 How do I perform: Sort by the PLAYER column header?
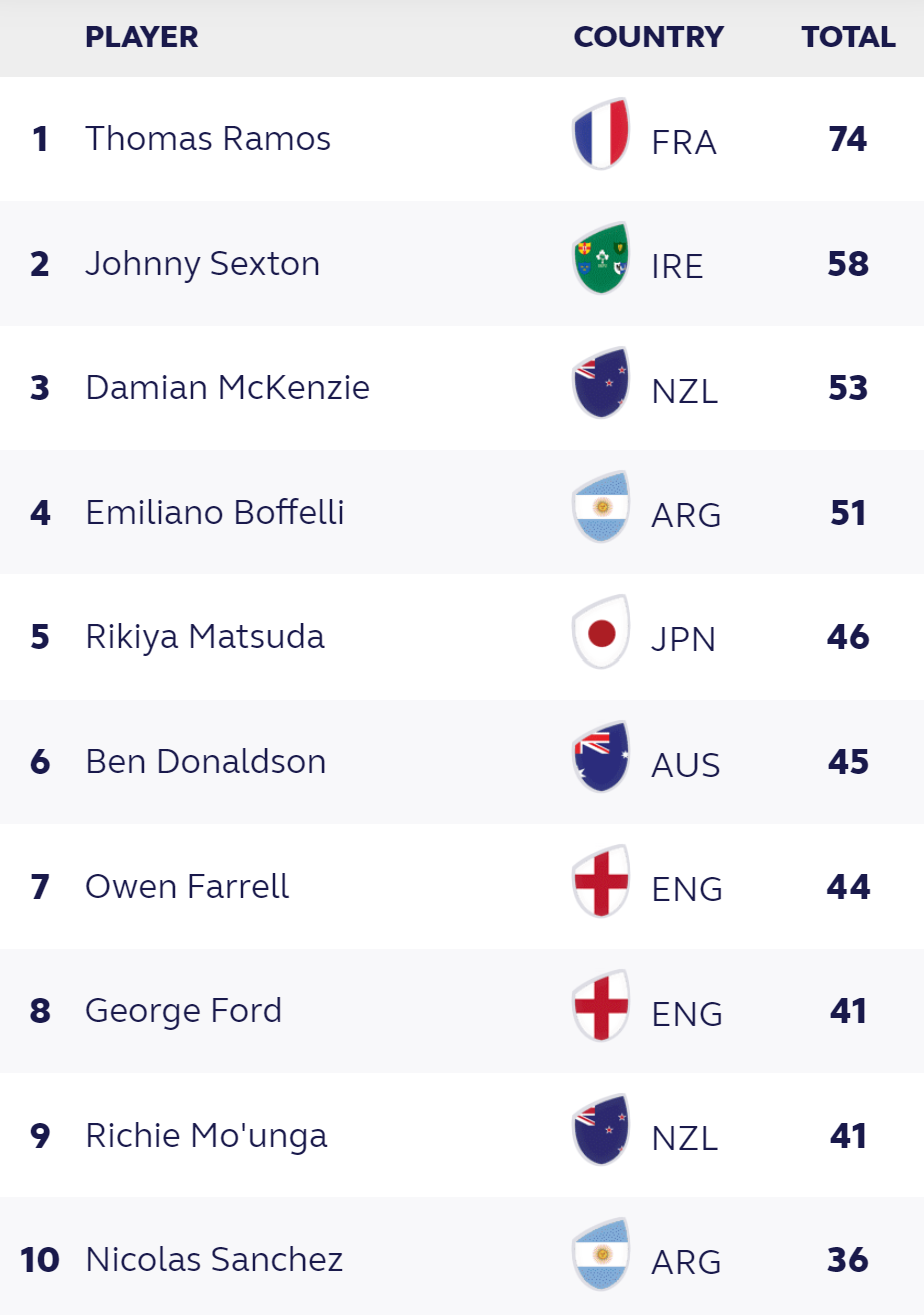pos(142,37)
